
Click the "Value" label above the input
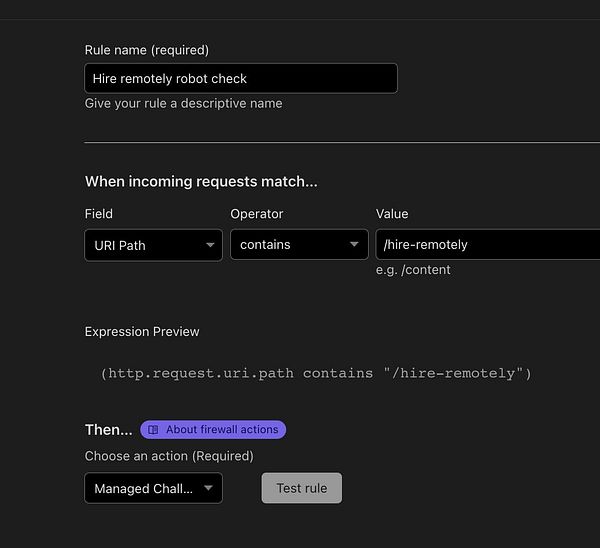pyautogui.click(x=392, y=214)
